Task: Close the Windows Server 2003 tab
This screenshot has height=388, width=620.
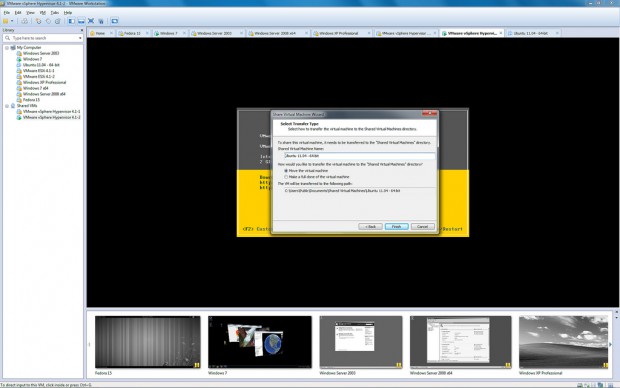Action: point(241,33)
